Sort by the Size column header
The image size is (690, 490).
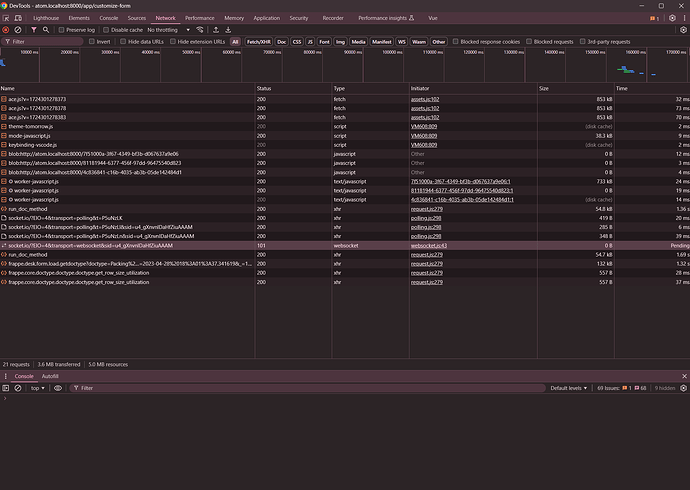coord(576,88)
